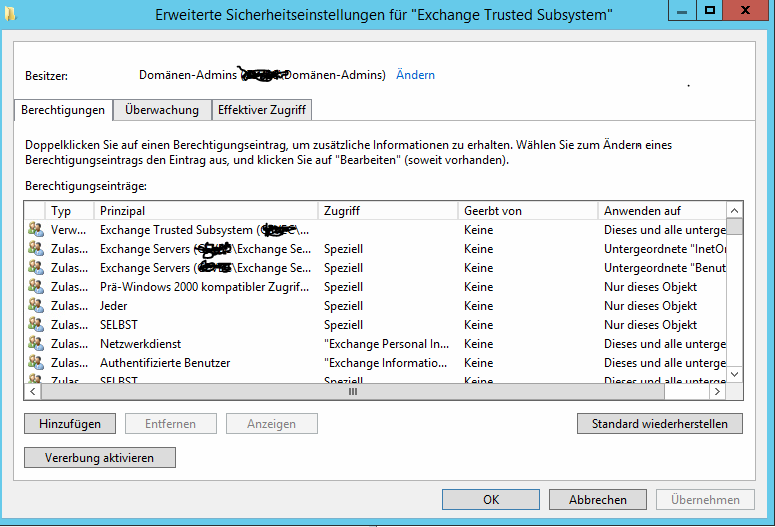This screenshot has height=527, width=775.
Task: Sort by the Prinzipal column header
Action: coord(206,211)
